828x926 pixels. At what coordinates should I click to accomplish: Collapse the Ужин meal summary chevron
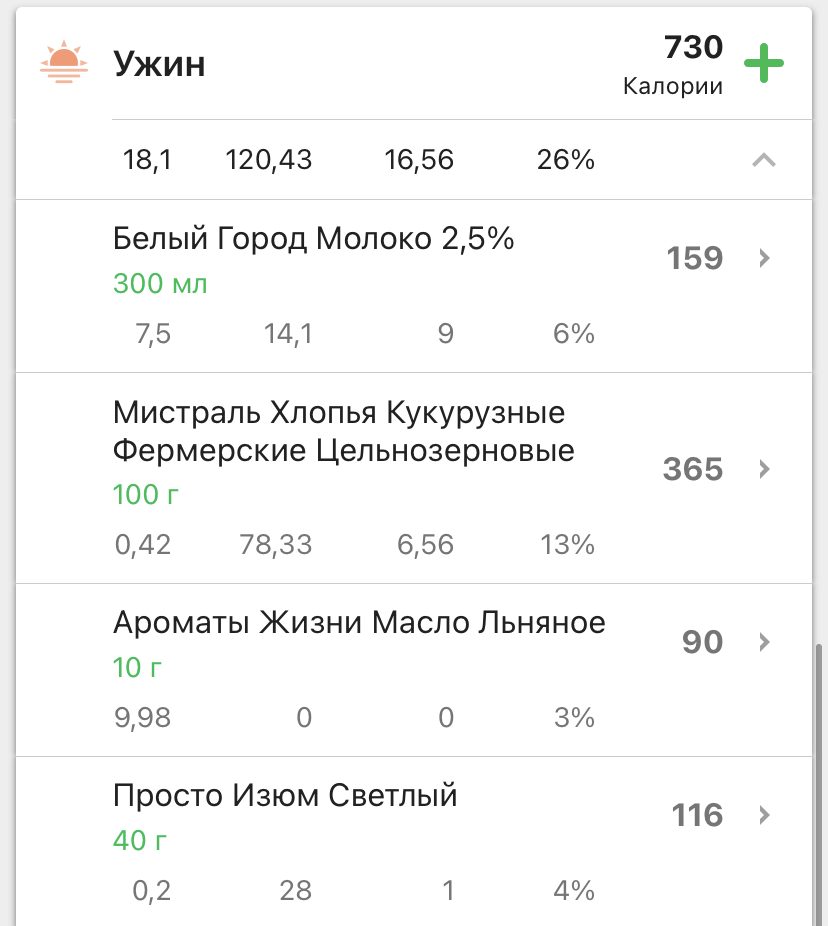[763, 160]
